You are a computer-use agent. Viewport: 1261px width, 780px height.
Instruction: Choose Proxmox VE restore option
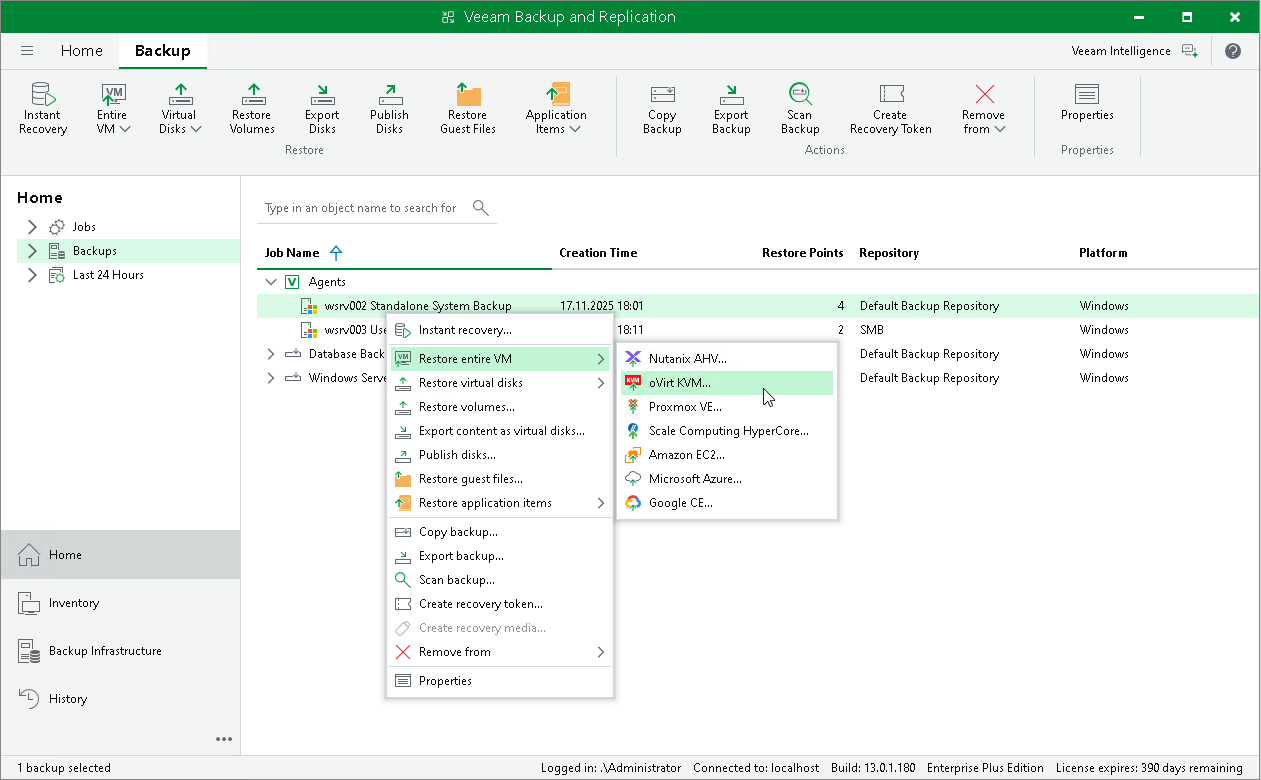tap(727, 407)
